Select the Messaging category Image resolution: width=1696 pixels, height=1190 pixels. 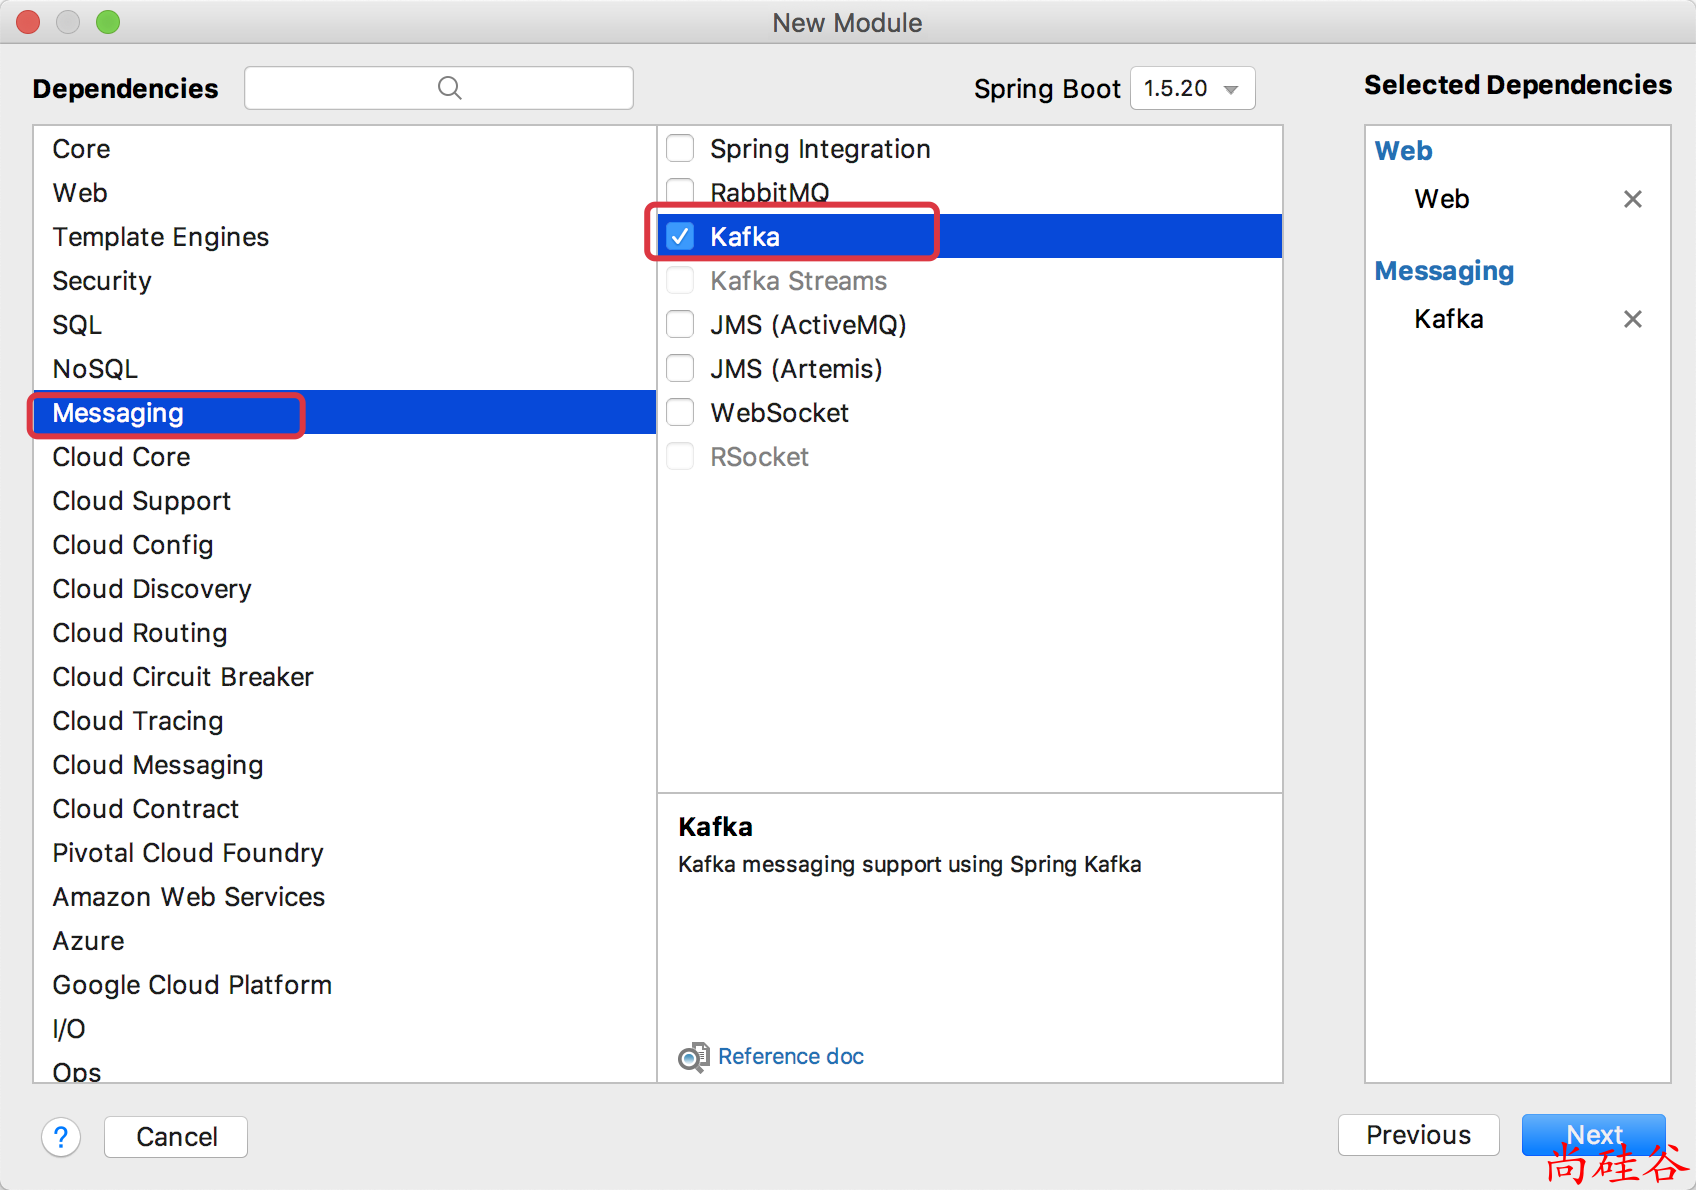point(344,413)
